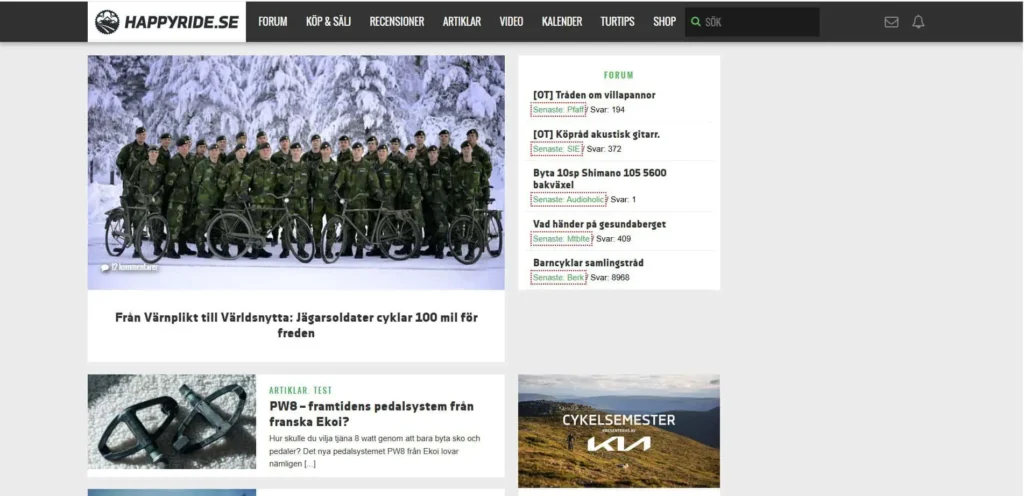Screen dimensions: 1024x496
Task: Focus the Sök search field
Action: [758, 22]
